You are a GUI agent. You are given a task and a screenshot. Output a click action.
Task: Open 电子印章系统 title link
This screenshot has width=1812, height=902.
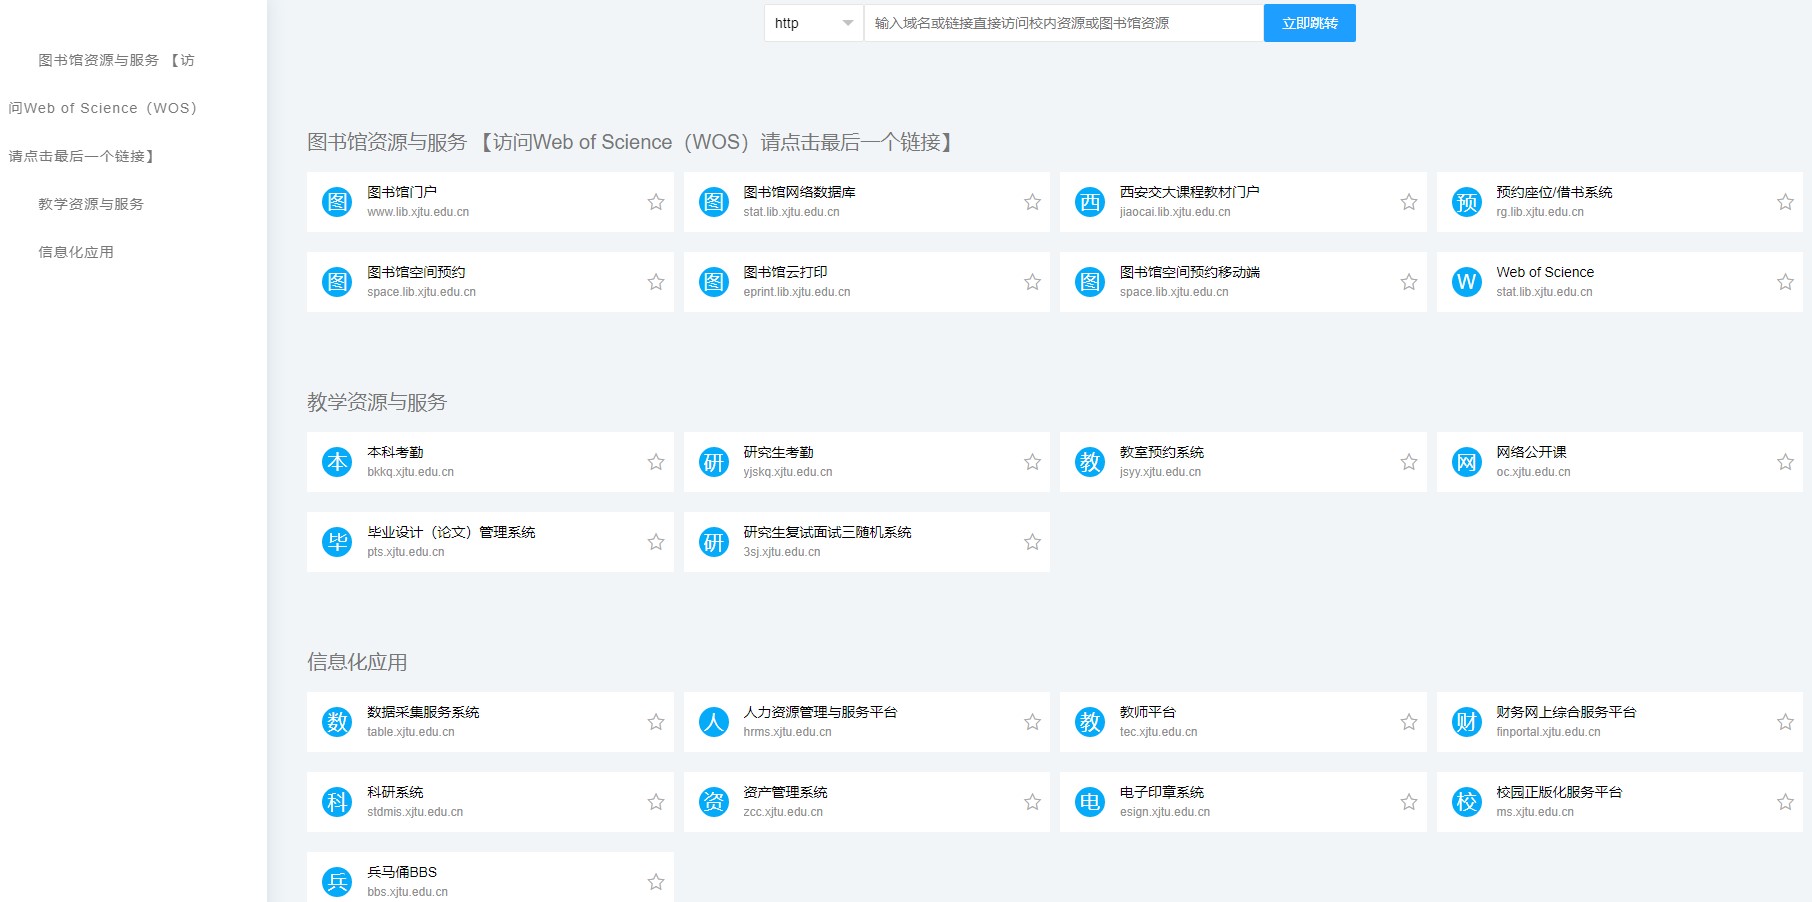click(1162, 792)
